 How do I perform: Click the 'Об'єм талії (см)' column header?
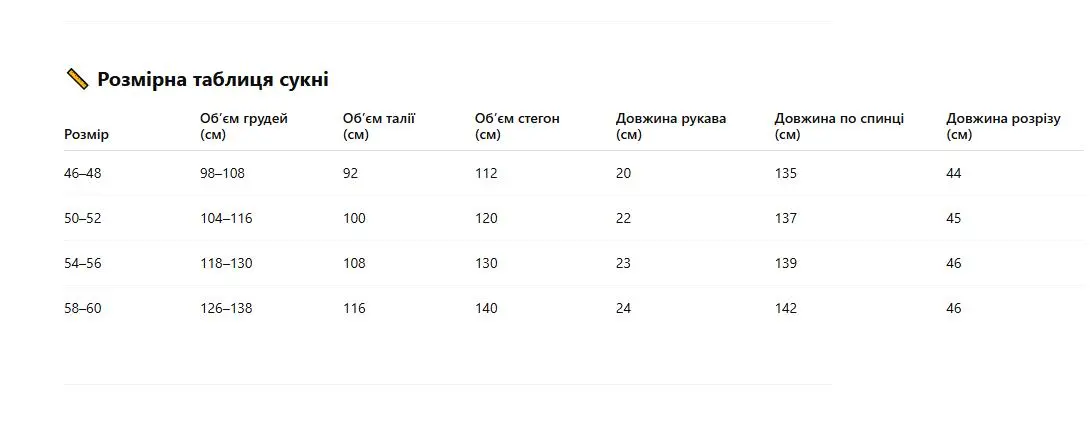[379, 127]
